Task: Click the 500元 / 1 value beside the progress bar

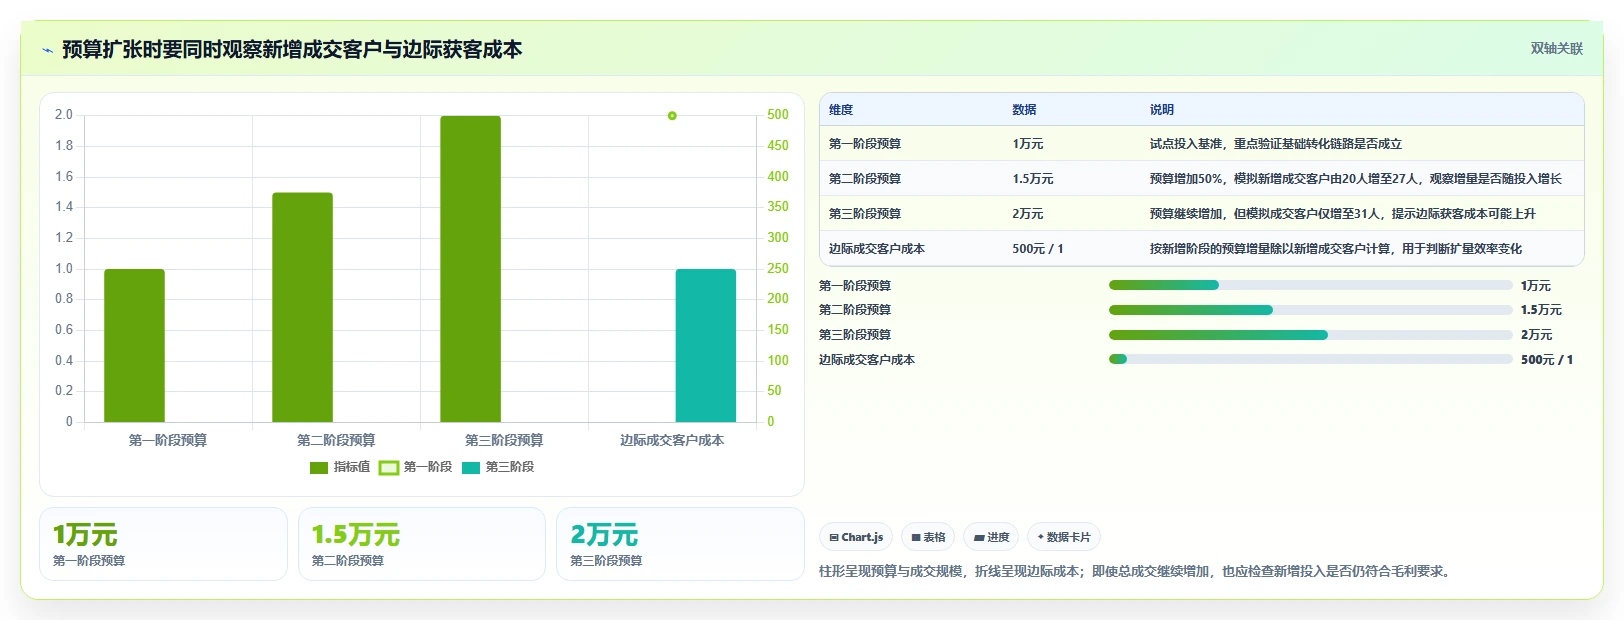Action: pos(1547,360)
